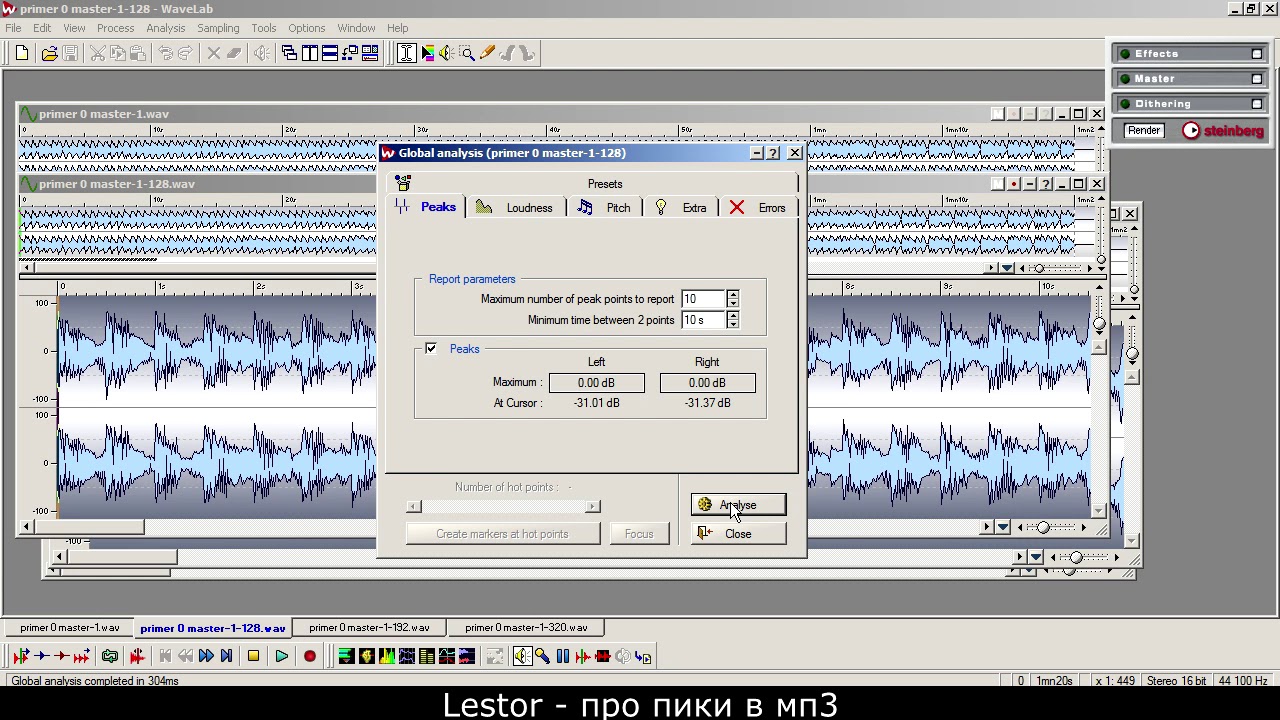This screenshot has height=720, width=1280.
Task: Toggle the Dithering green LED
Action: tap(1125, 104)
